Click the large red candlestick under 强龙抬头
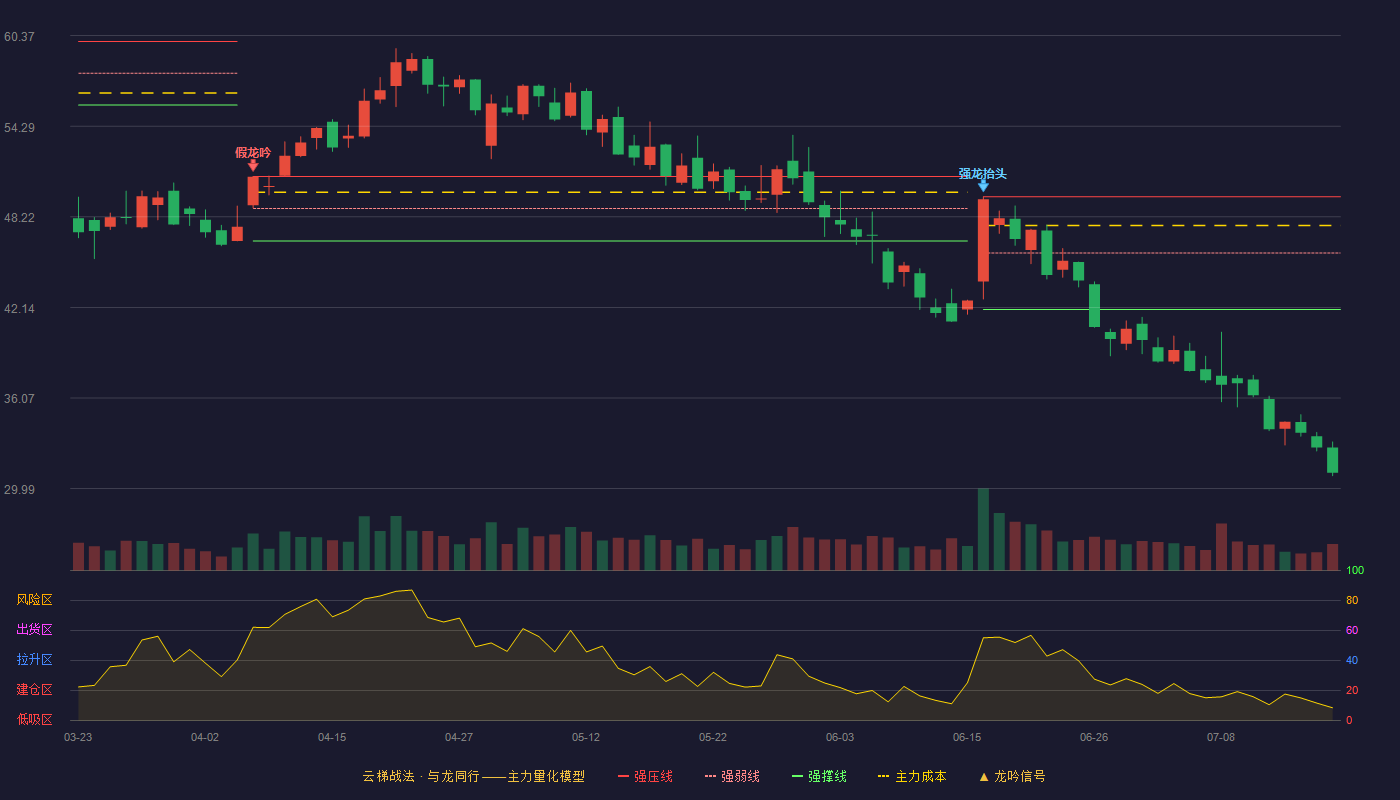This screenshot has height=800, width=1400. (x=983, y=240)
